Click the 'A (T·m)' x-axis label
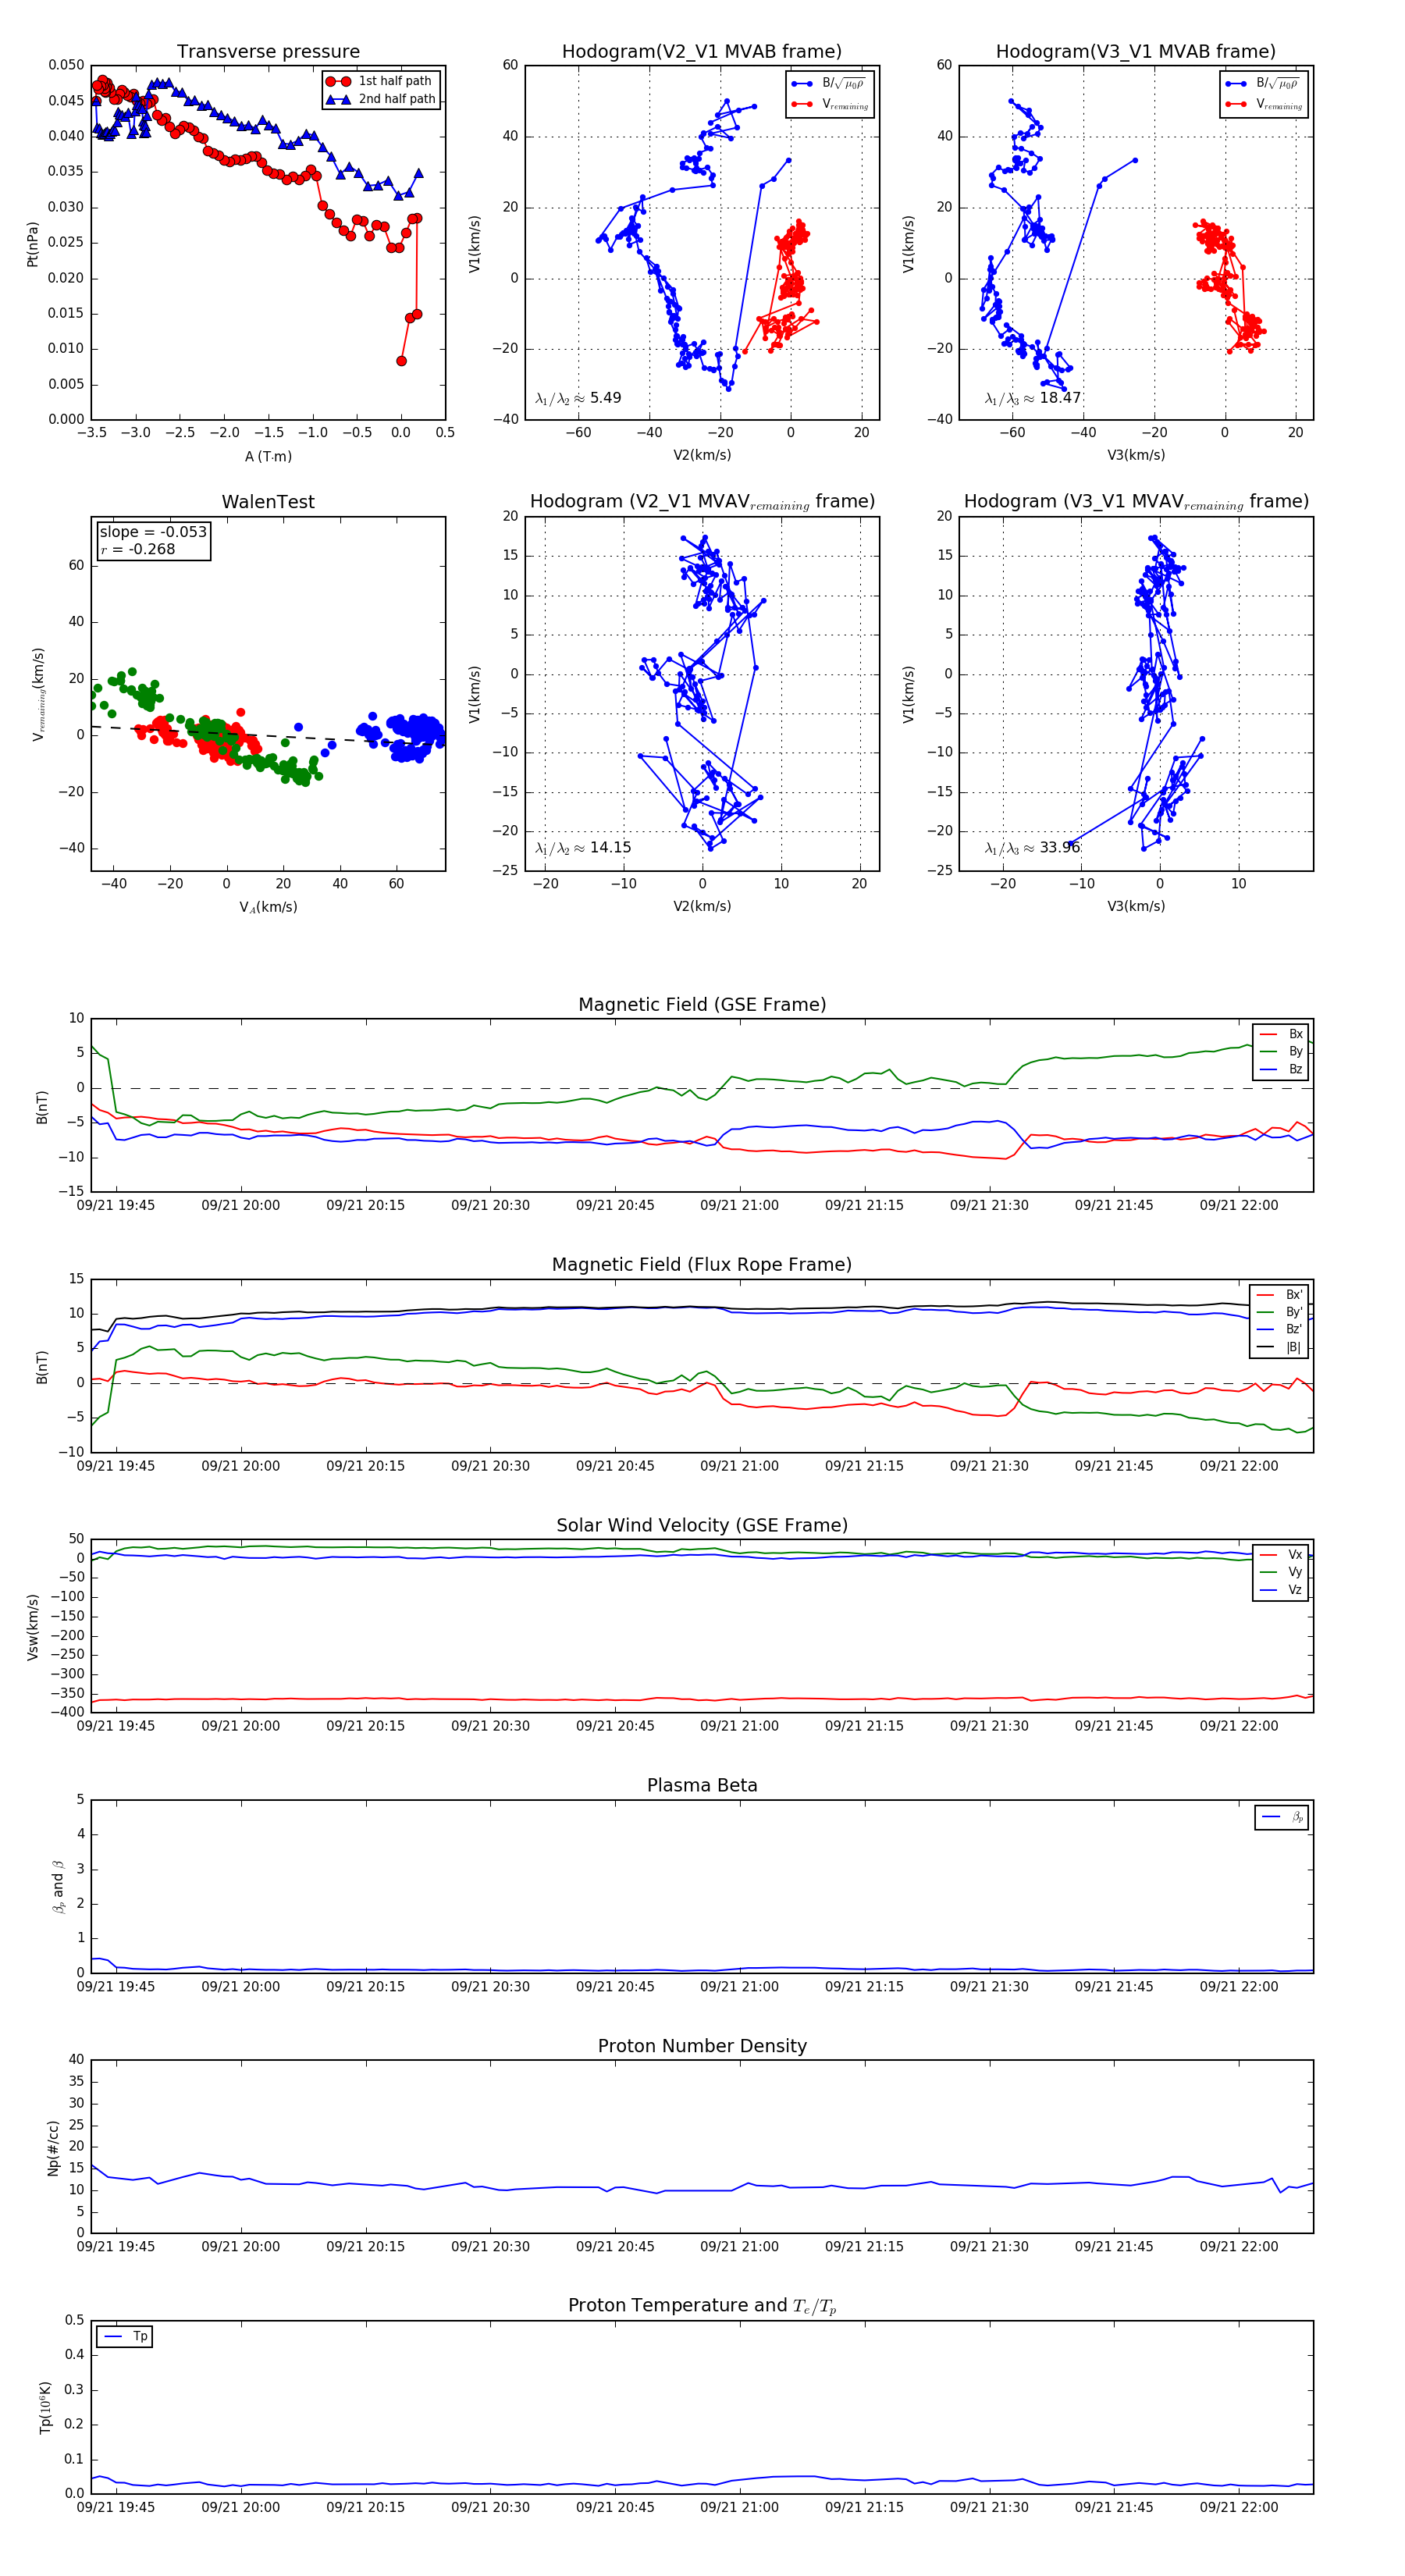Image resolution: width=1405 pixels, height=2576 pixels. 268,457
